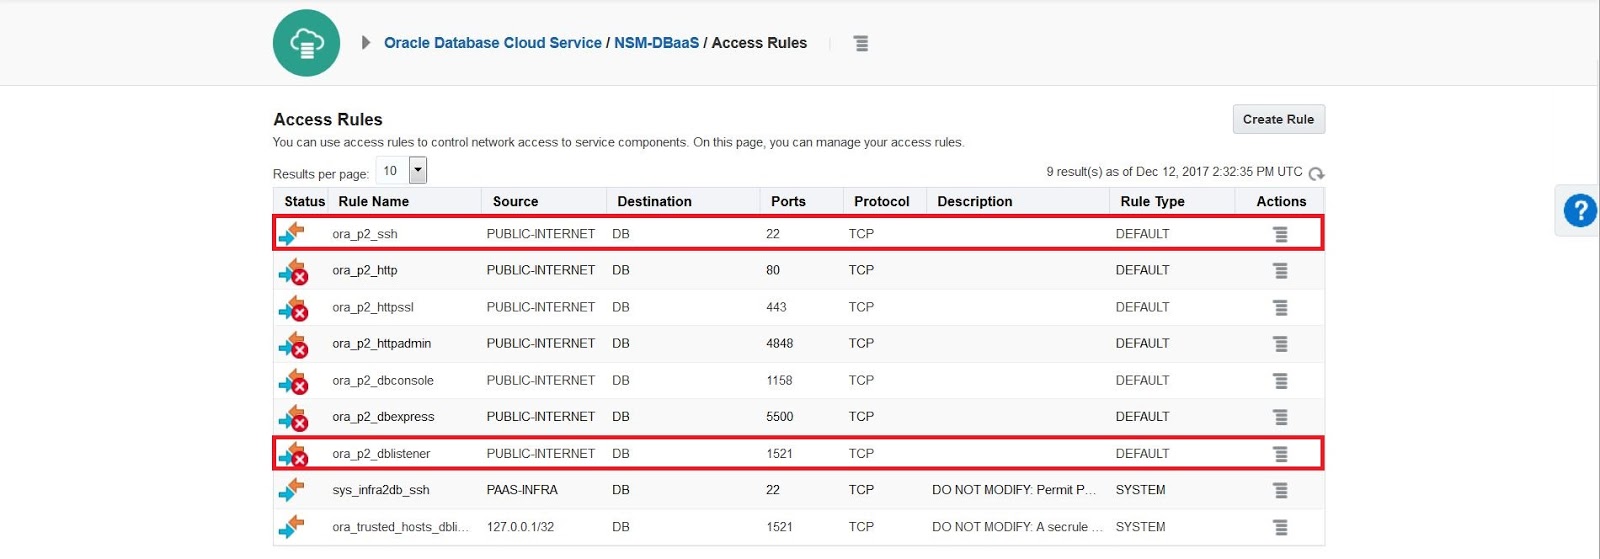Click the 'DO NOT MODIFY: A secrule ...' description
Screen dimensions: 1600x559
[x=1018, y=526]
